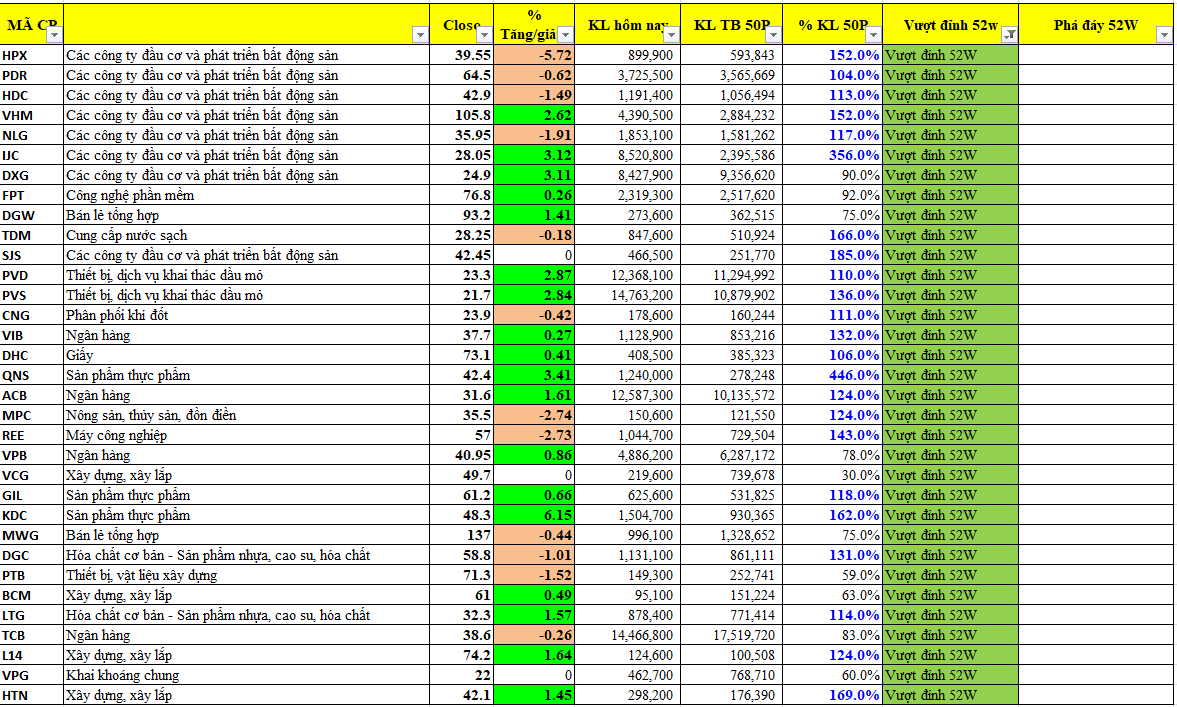This screenshot has width=1177, height=707.
Task: Select the VHM ticker cell
Action: click(32, 115)
